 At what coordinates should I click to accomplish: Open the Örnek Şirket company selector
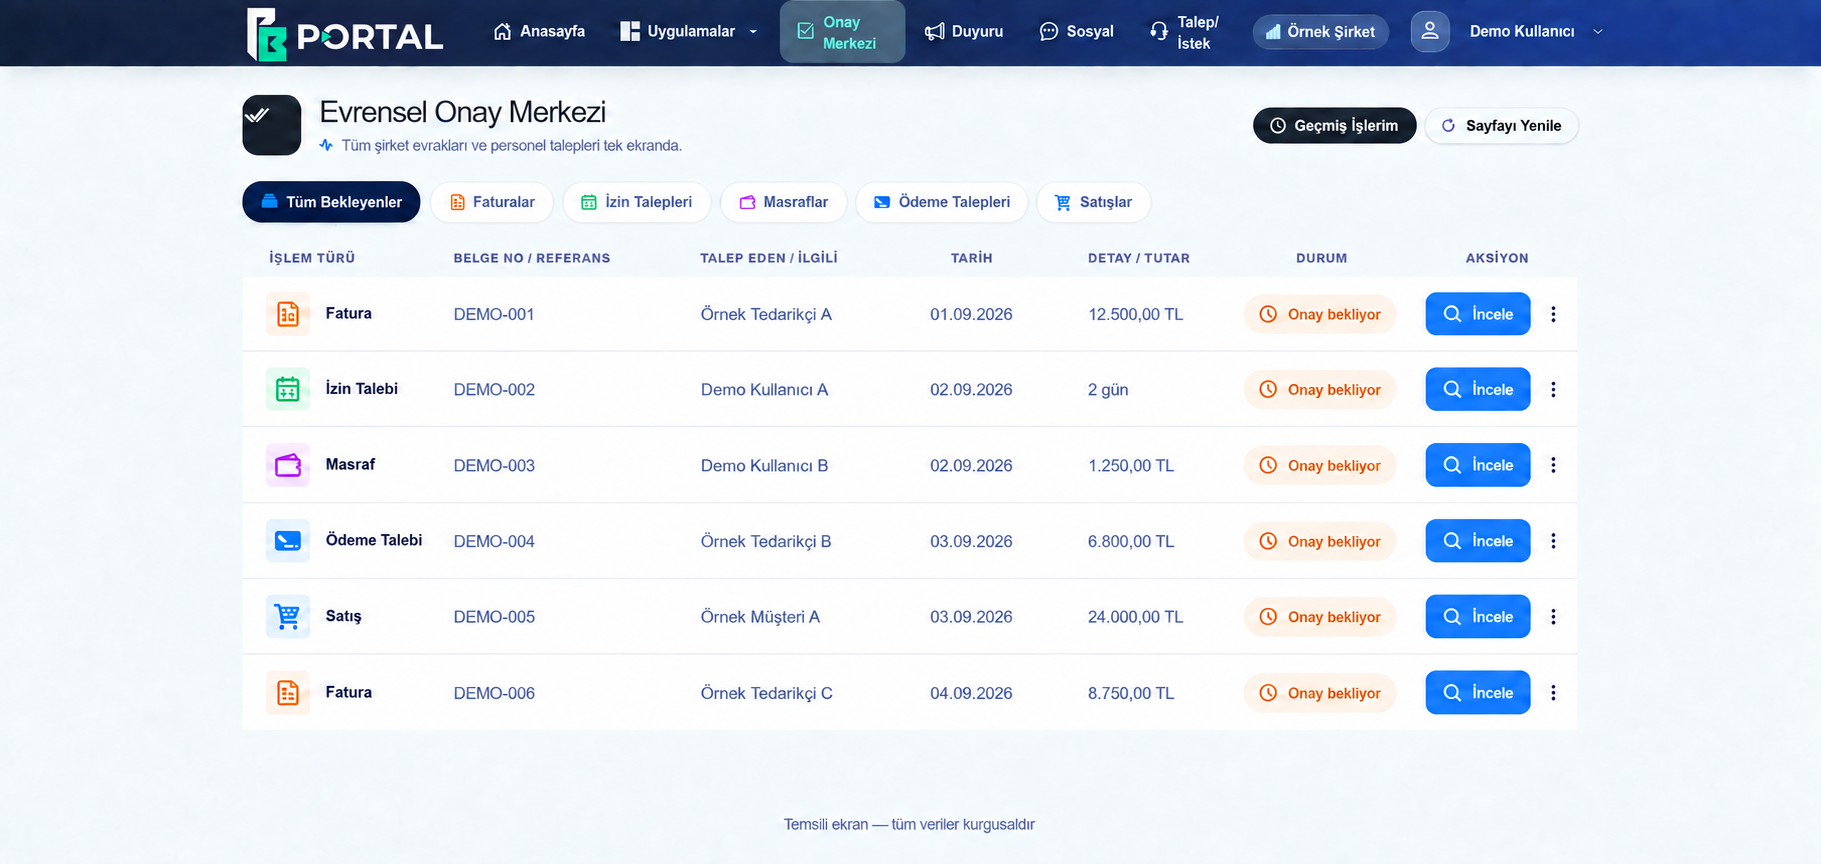1320,32
